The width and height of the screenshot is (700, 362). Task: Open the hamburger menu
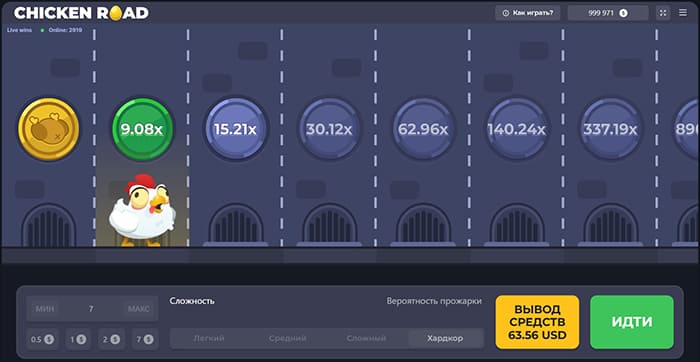(x=683, y=12)
